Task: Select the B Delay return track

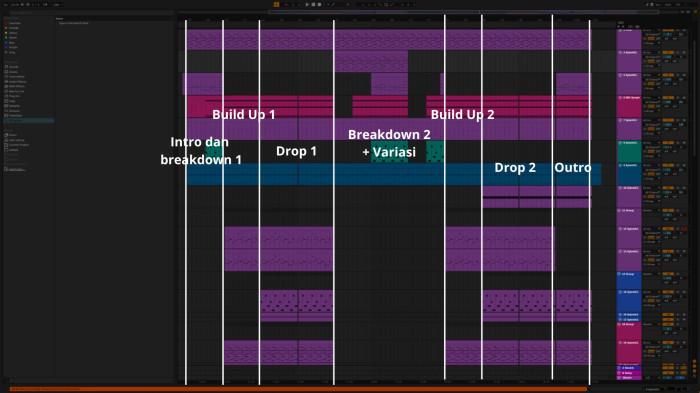Action: tap(629, 373)
